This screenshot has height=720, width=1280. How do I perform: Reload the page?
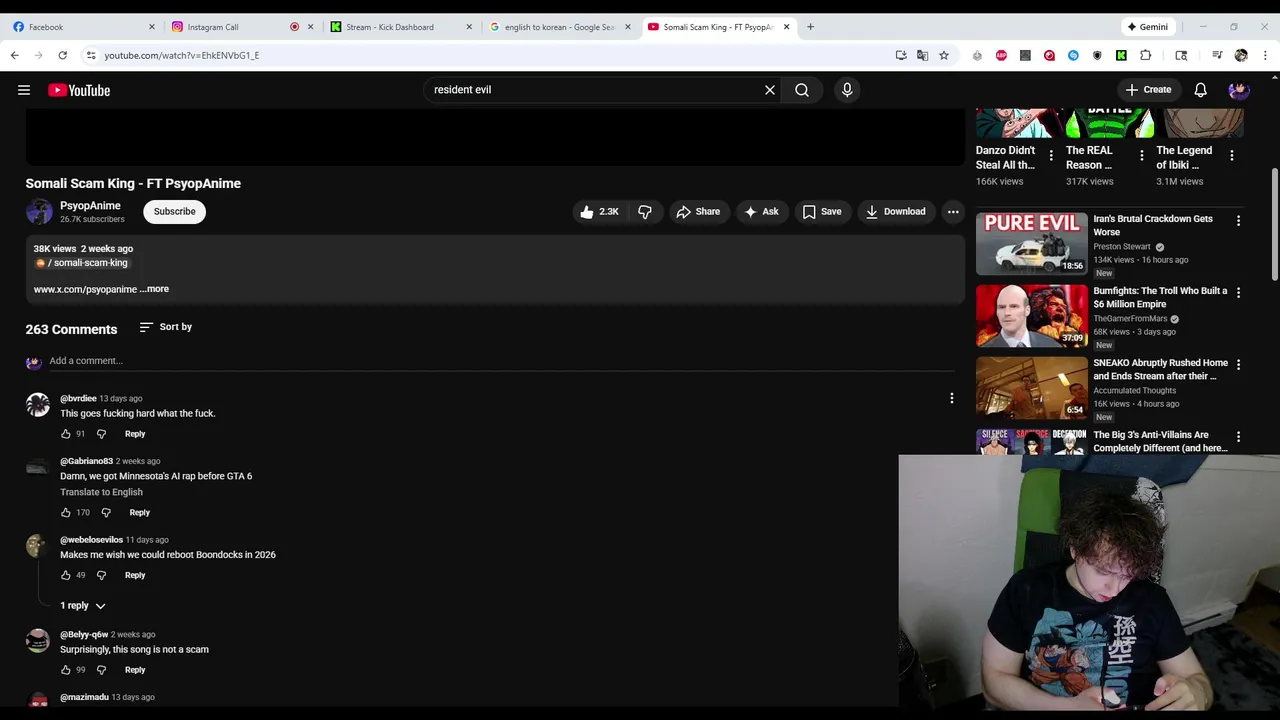tap(62, 55)
